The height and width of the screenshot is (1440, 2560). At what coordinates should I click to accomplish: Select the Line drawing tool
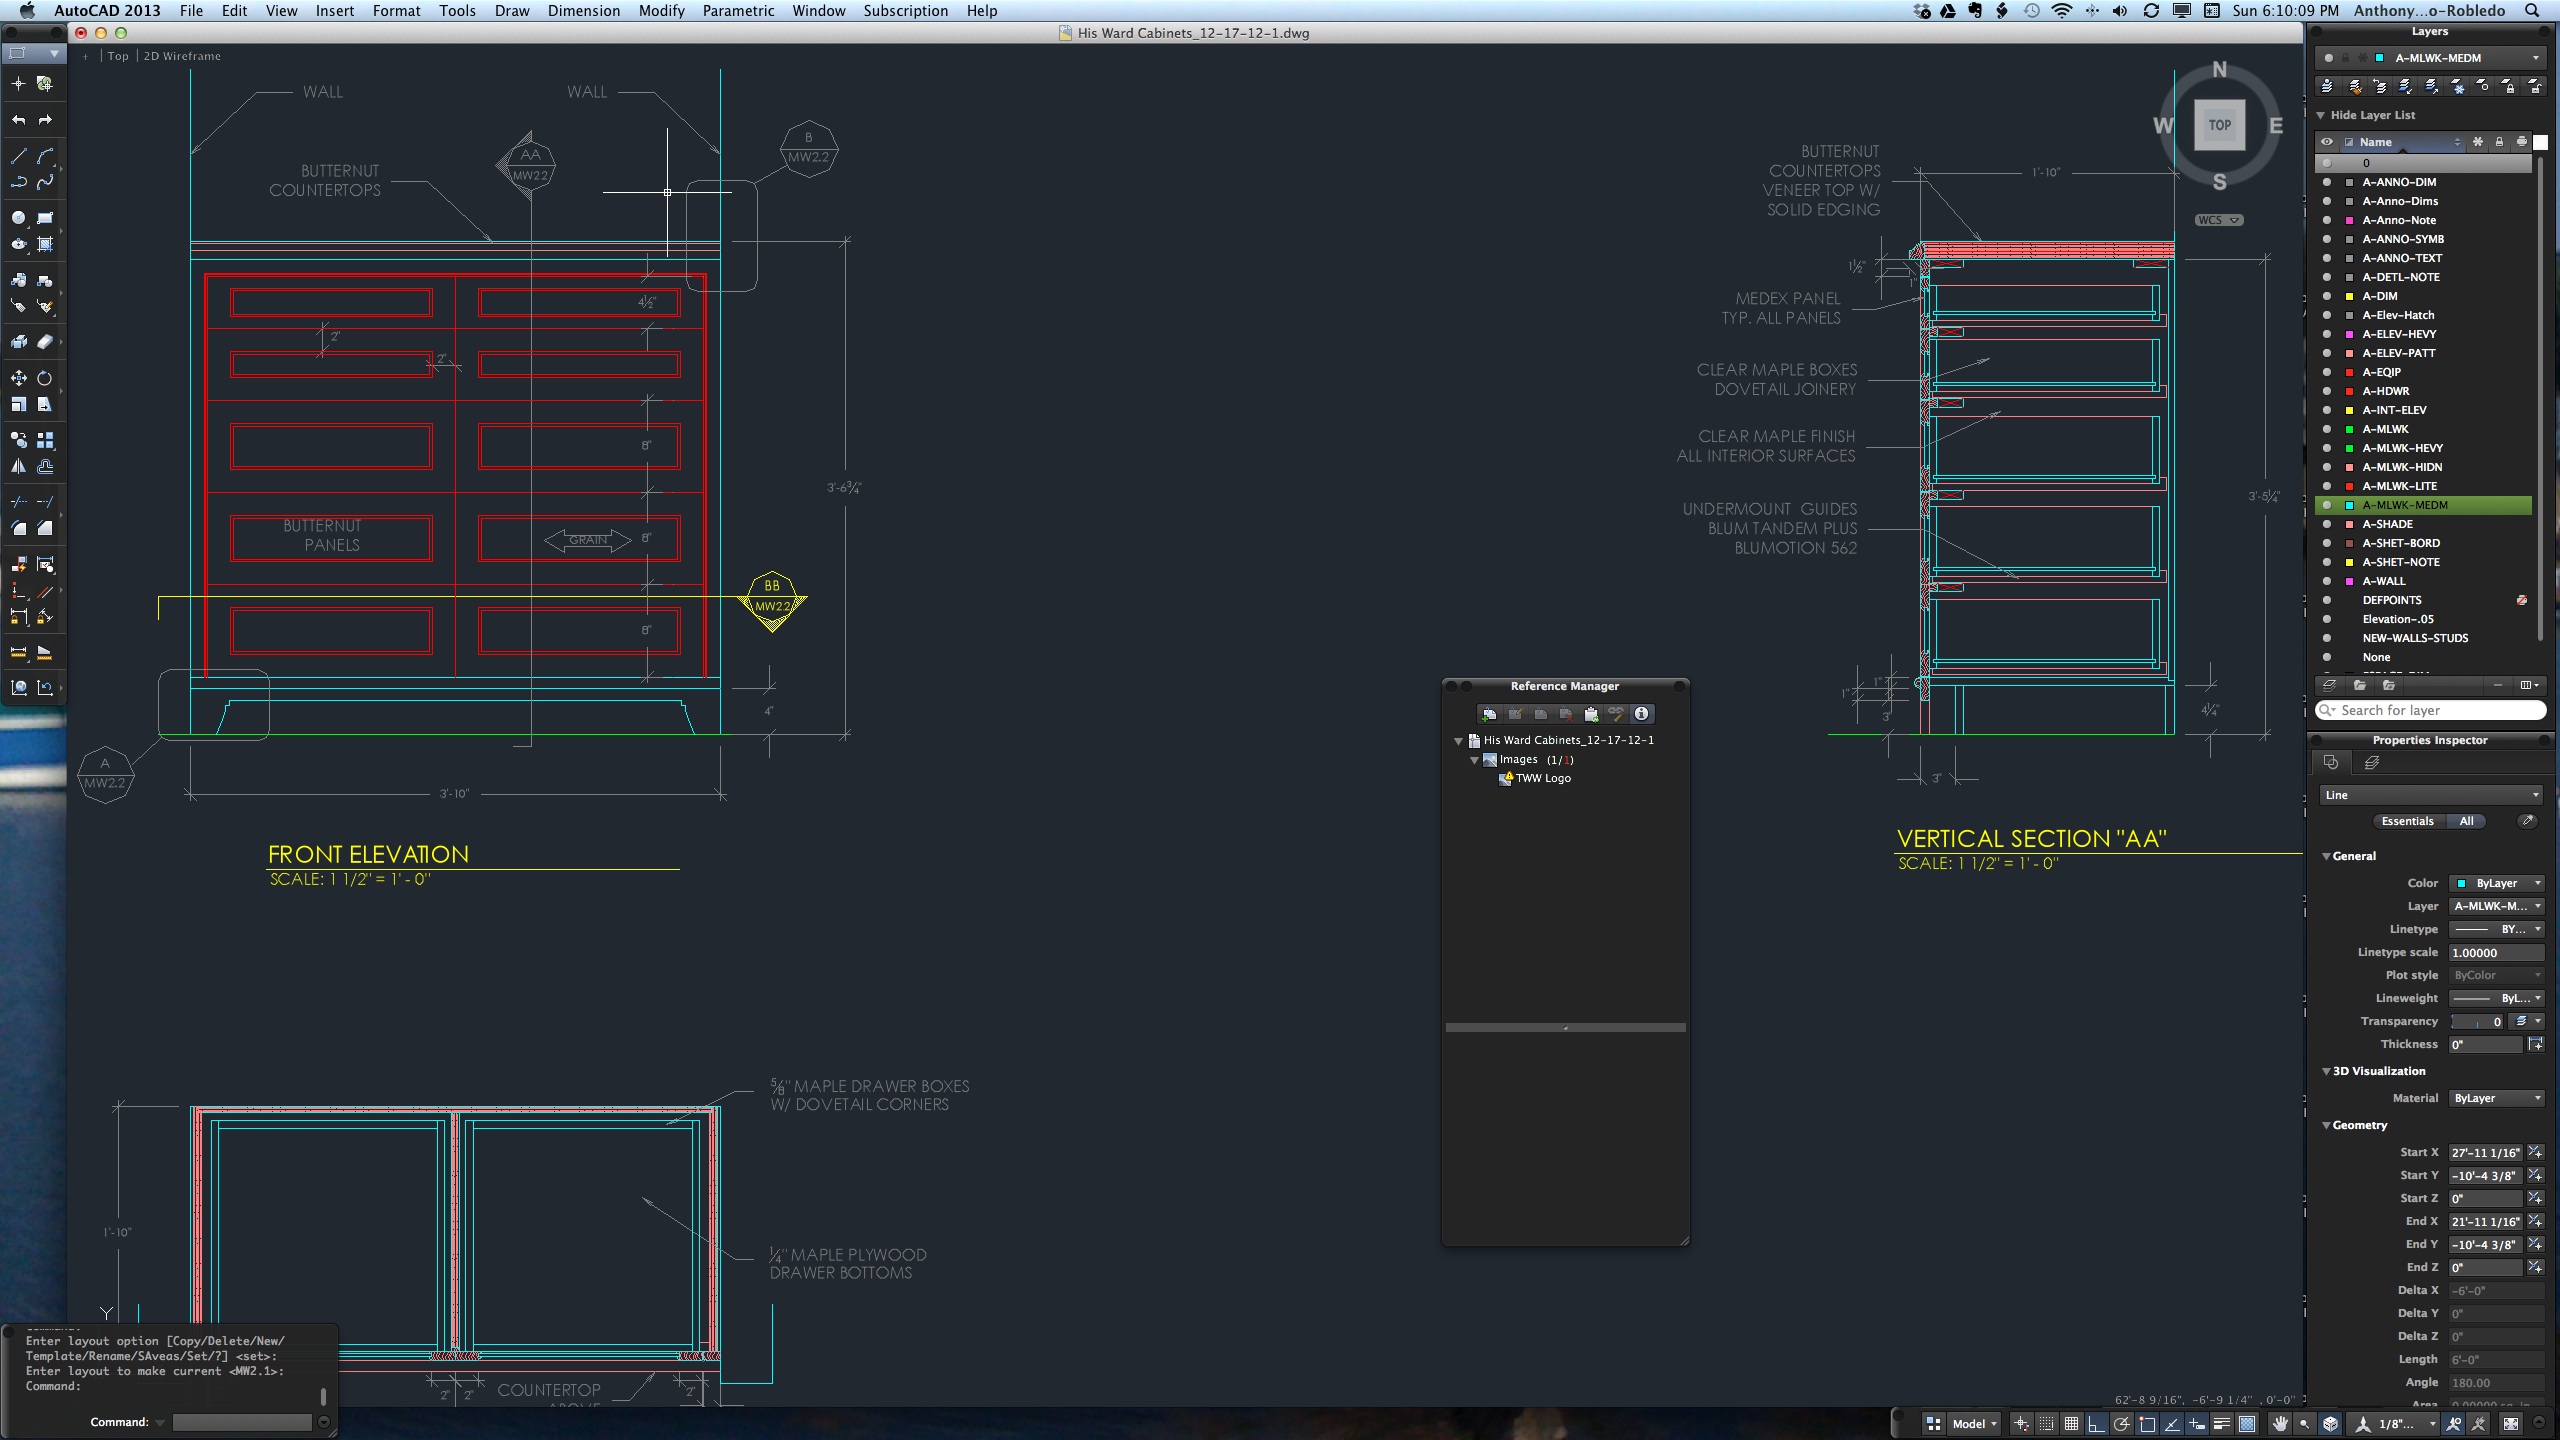(18, 156)
